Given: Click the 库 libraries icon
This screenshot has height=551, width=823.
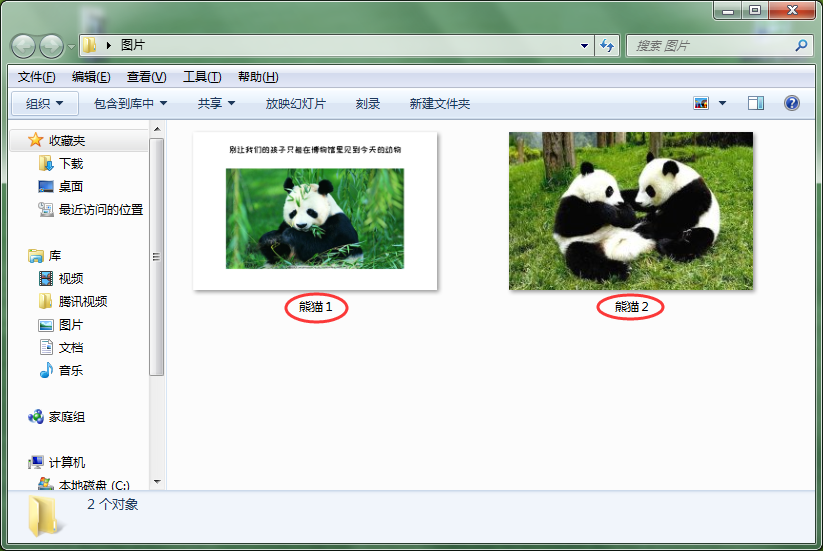Looking at the screenshot, I should point(36,256).
